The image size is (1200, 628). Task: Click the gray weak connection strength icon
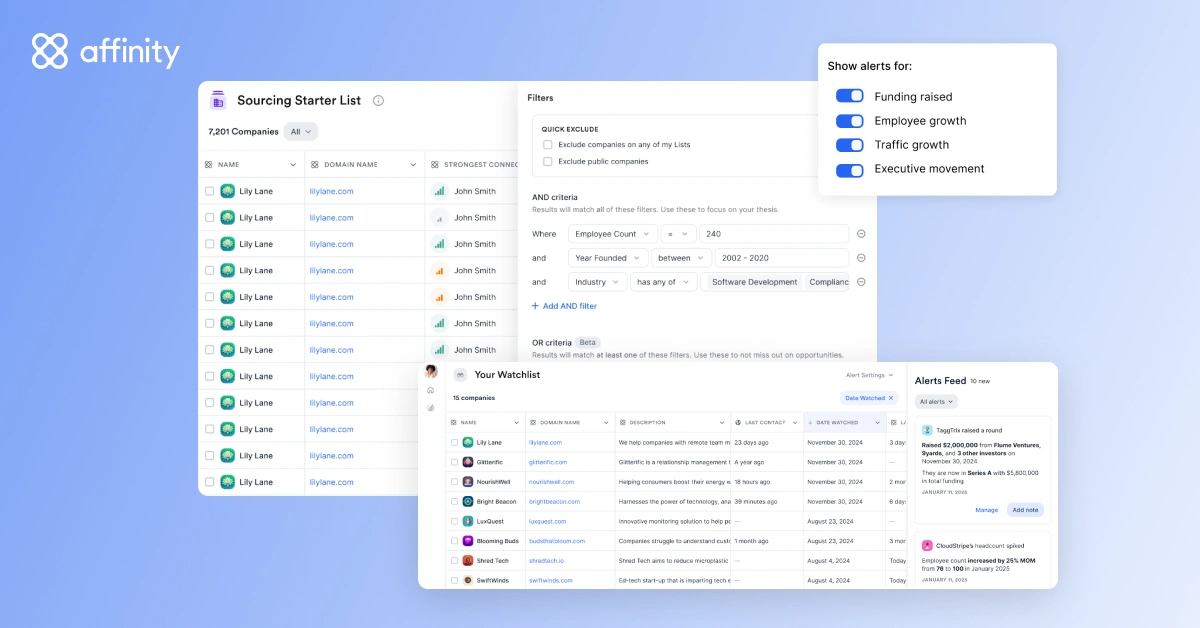438,217
